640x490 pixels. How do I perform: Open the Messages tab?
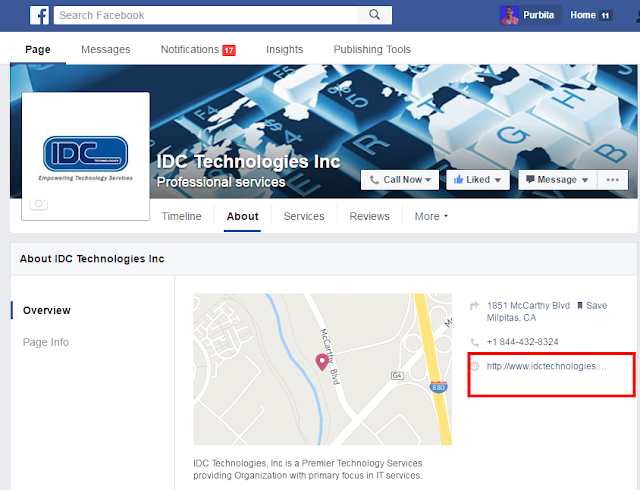[106, 49]
